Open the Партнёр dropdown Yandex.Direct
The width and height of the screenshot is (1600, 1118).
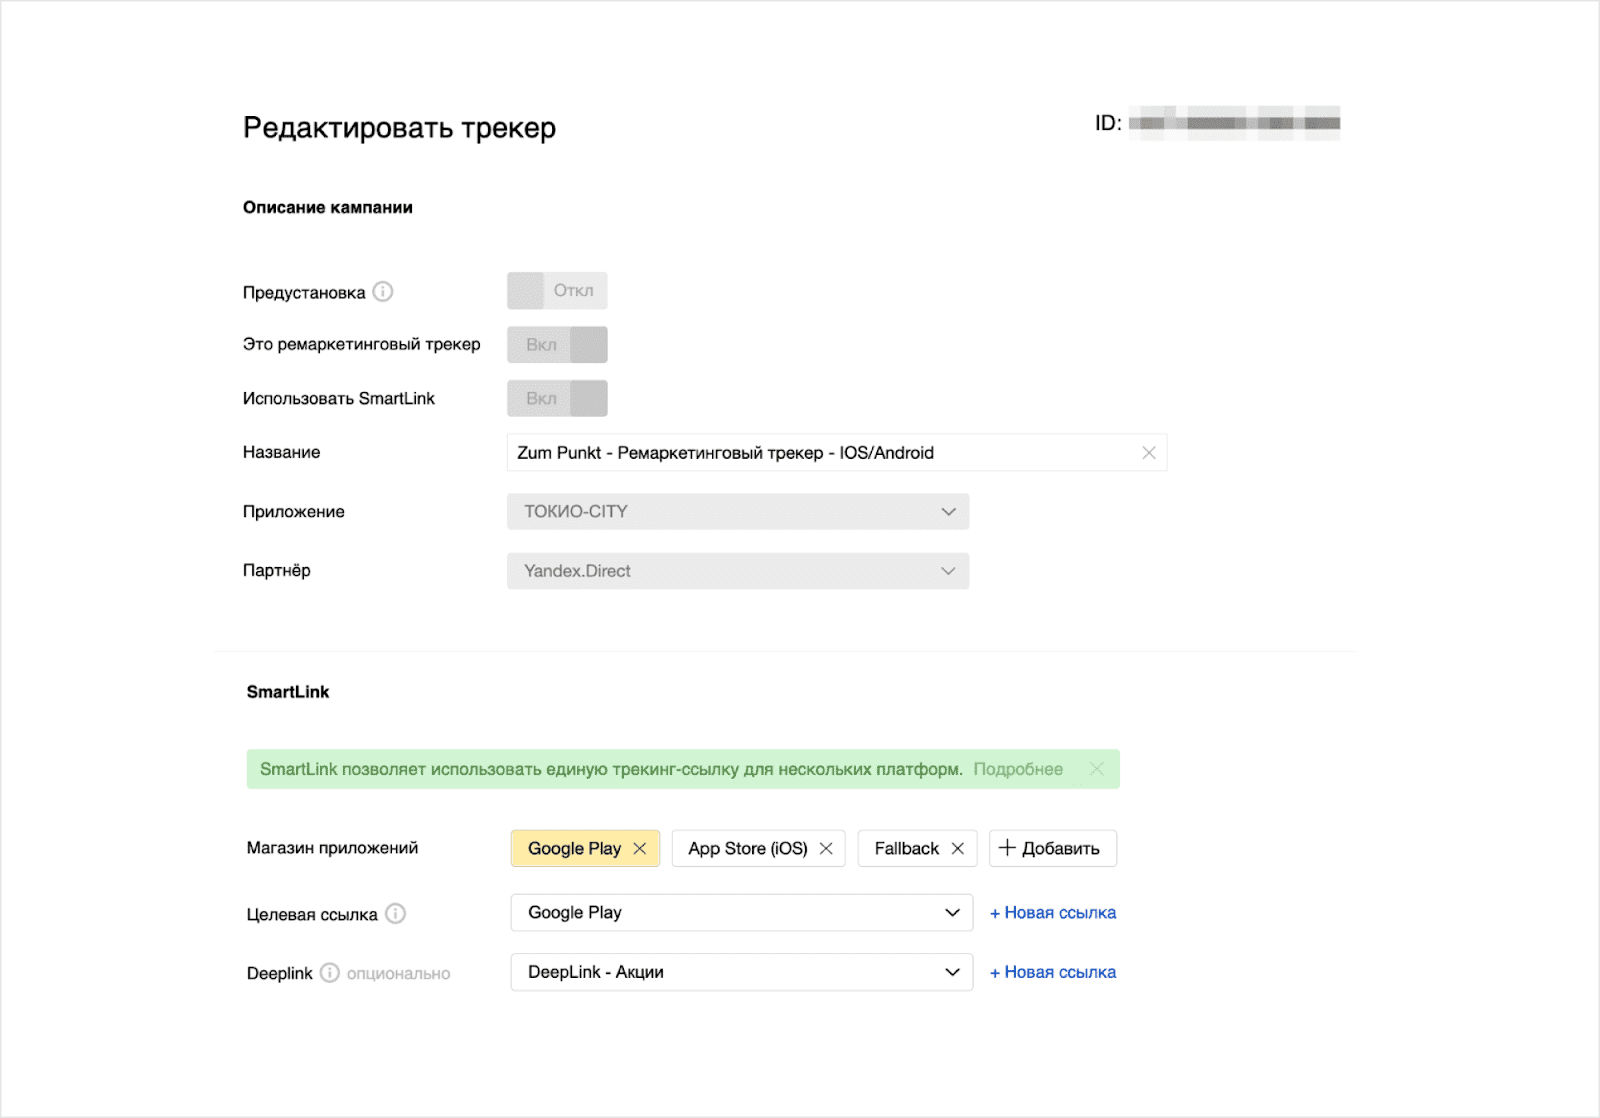(x=738, y=571)
